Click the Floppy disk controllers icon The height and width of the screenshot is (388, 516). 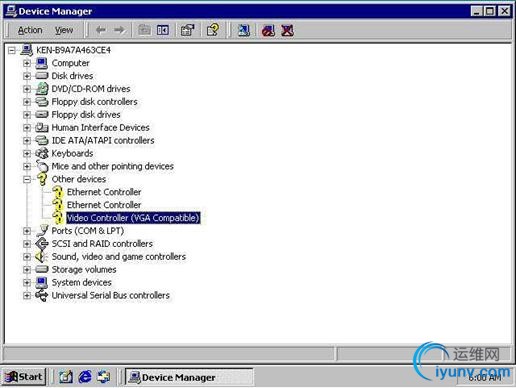(x=42, y=102)
